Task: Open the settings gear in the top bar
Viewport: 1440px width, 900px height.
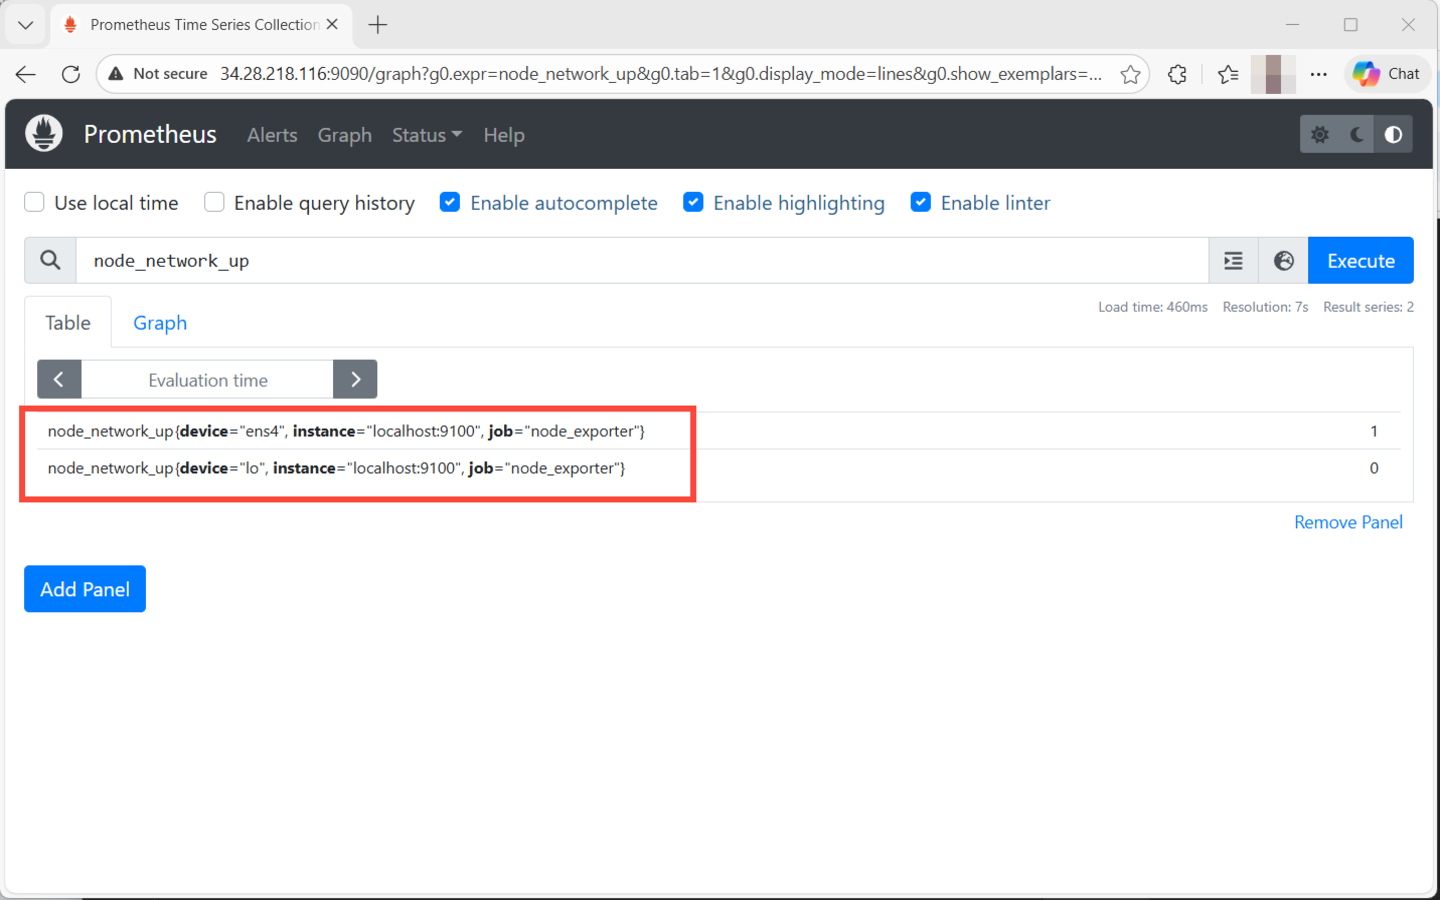Action: tap(1320, 133)
